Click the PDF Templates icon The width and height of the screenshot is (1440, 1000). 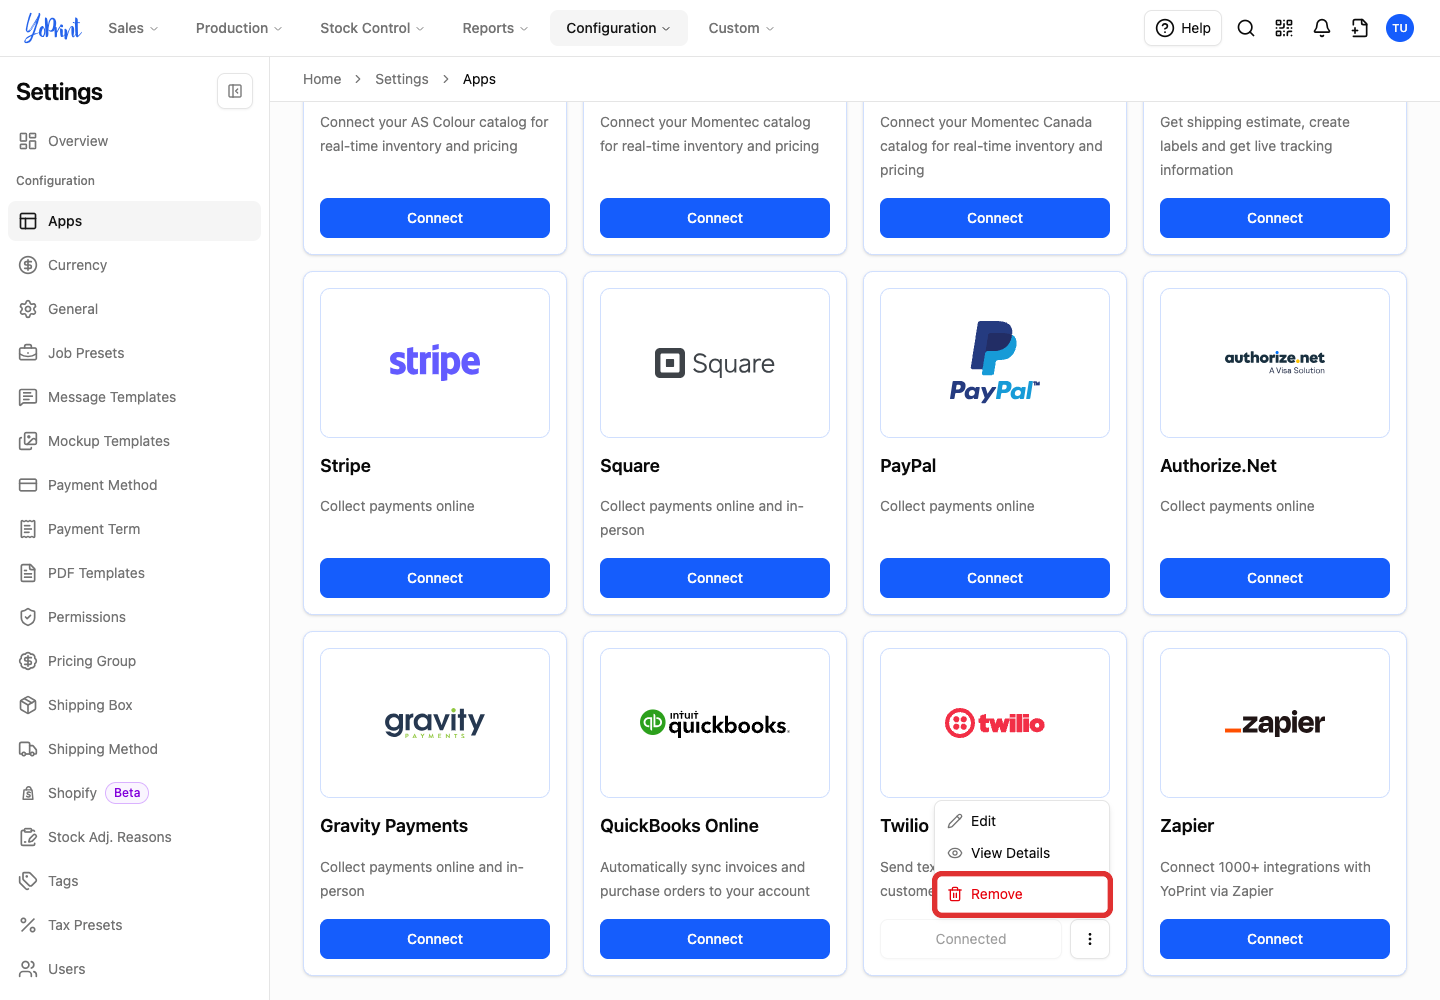(28, 573)
